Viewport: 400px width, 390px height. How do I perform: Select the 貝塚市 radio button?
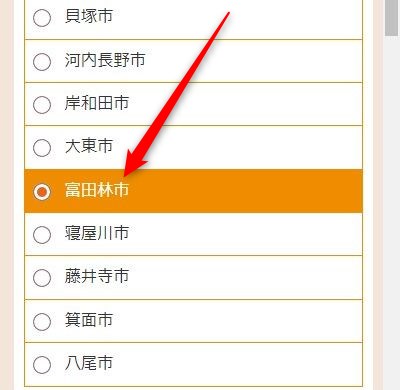click(x=42, y=18)
